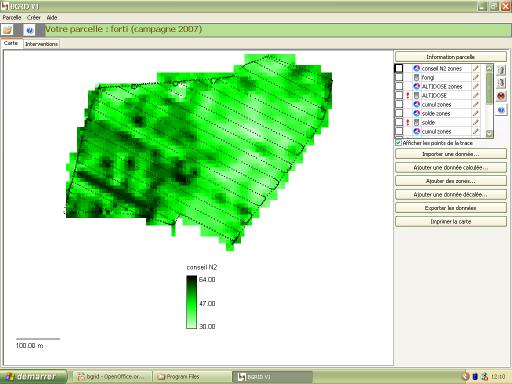Open the Créer menu
This screenshot has width=512, height=384.
point(34,17)
